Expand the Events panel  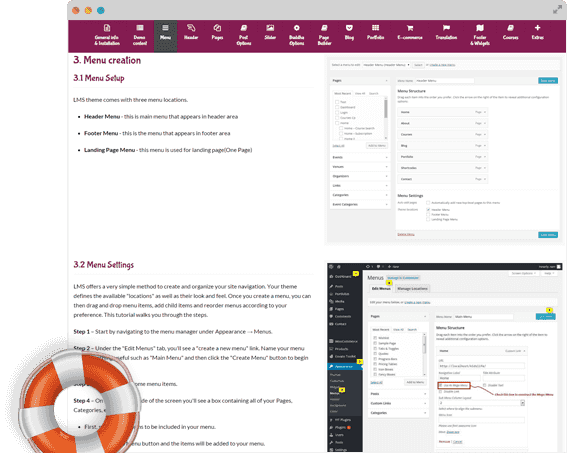360,157
